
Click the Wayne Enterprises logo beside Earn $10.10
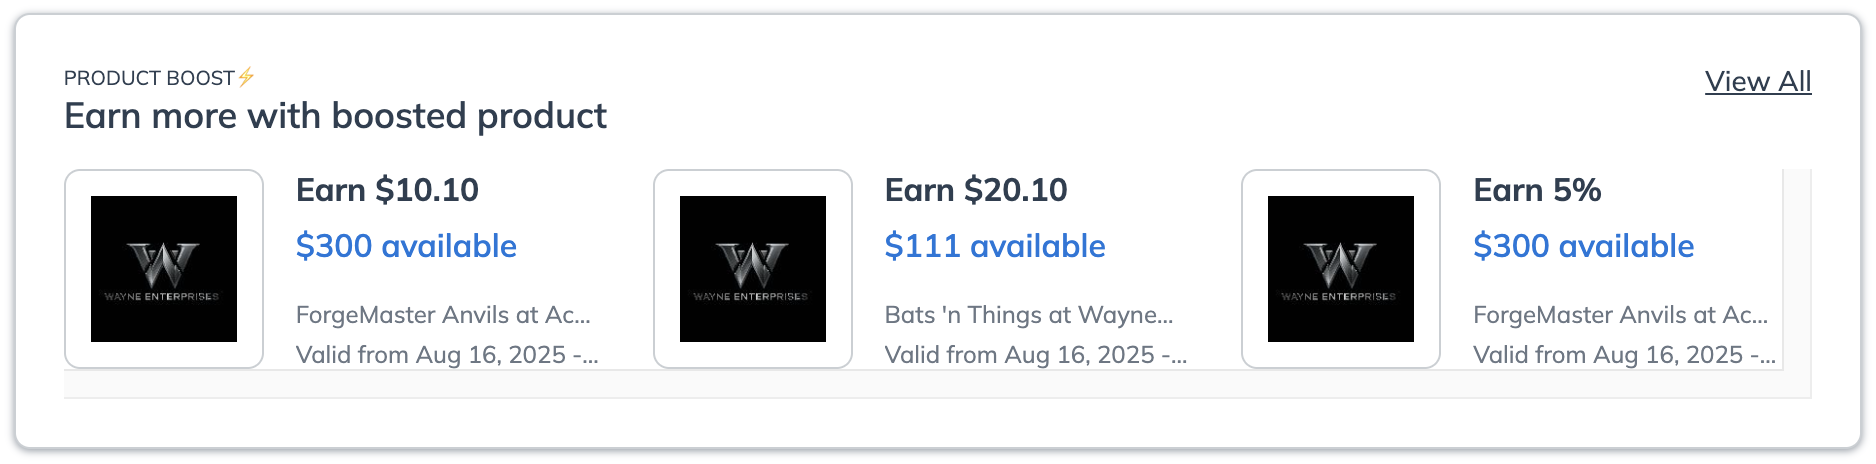(x=164, y=269)
